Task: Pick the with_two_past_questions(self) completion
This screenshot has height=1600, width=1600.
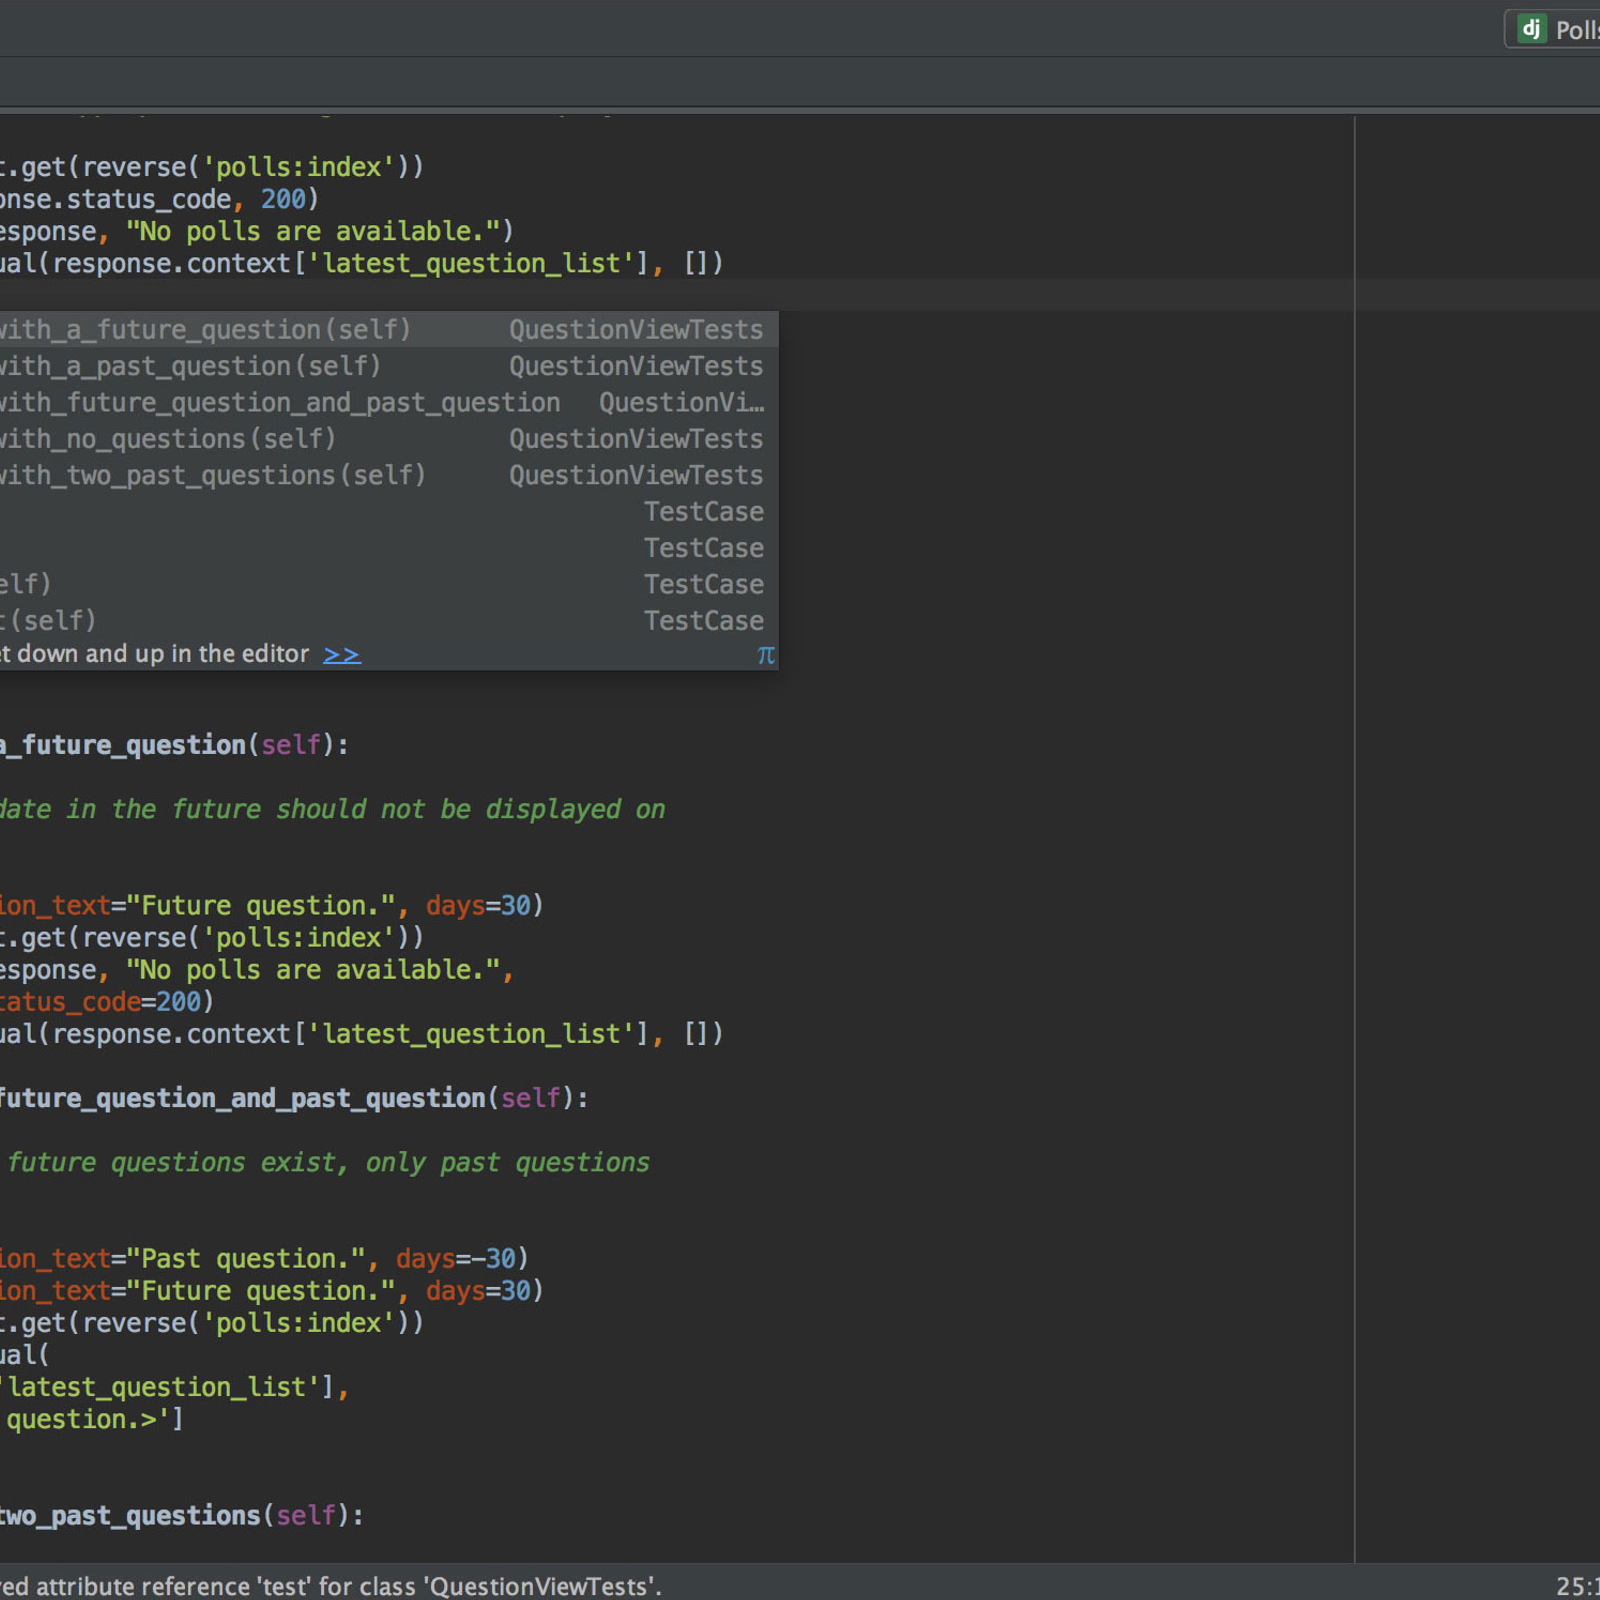Action: click(x=389, y=475)
